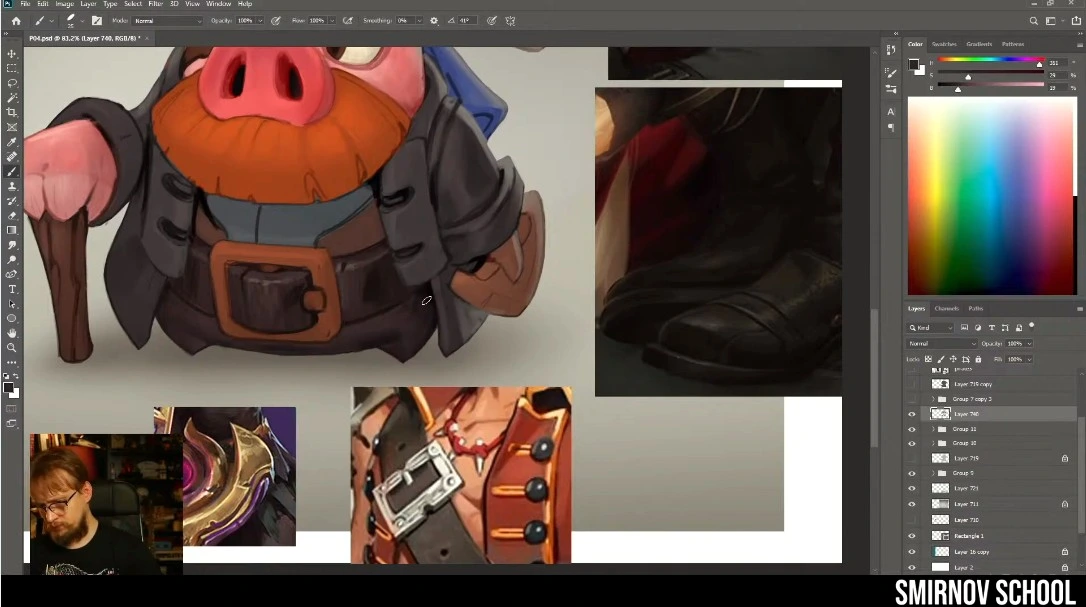Click the Home icon in options bar

(x=15, y=20)
